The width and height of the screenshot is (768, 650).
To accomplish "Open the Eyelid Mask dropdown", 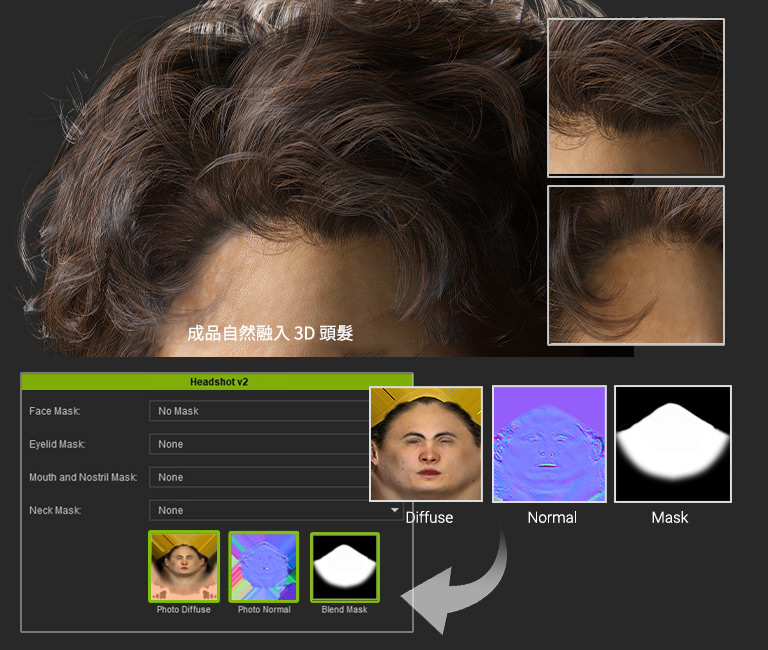I will click(x=259, y=444).
